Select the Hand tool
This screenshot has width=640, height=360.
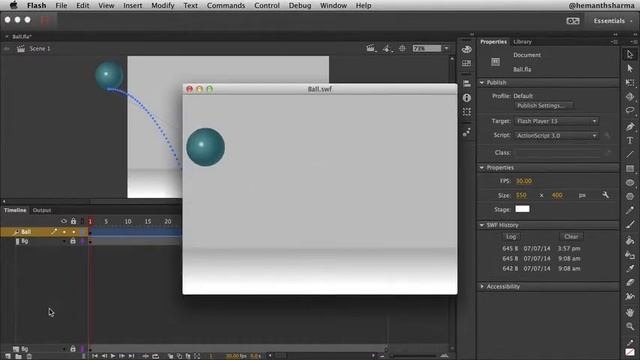[x=630, y=312]
